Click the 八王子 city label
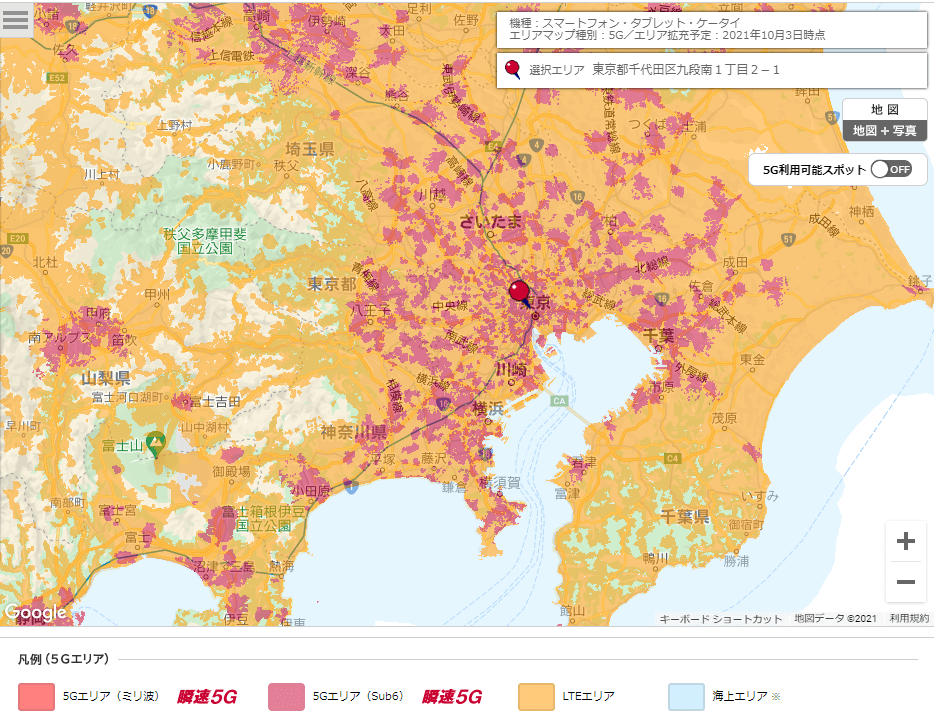Viewport: 934px width, 721px height. click(370, 309)
